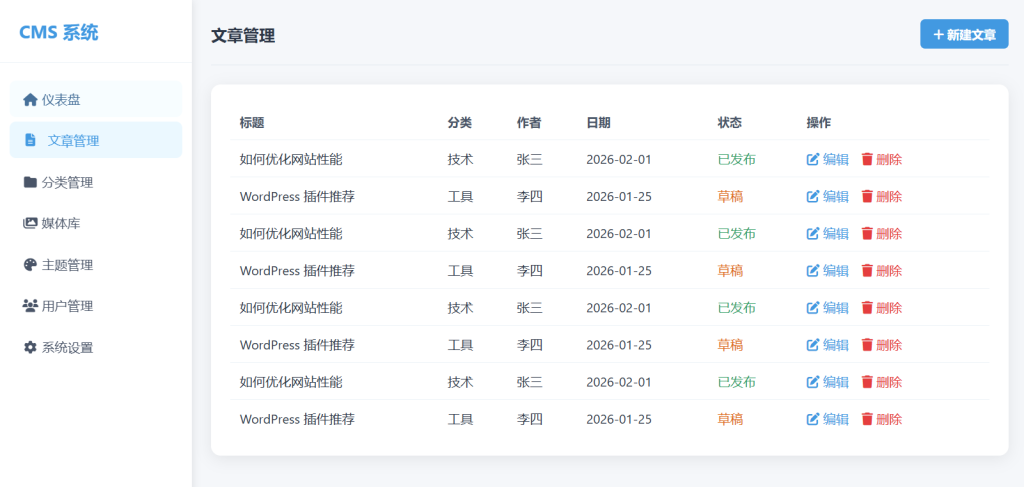The height and width of the screenshot is (487, 1024).
Task: Click the pencil edit icon in the first row
Action: [x=813, y=160]
